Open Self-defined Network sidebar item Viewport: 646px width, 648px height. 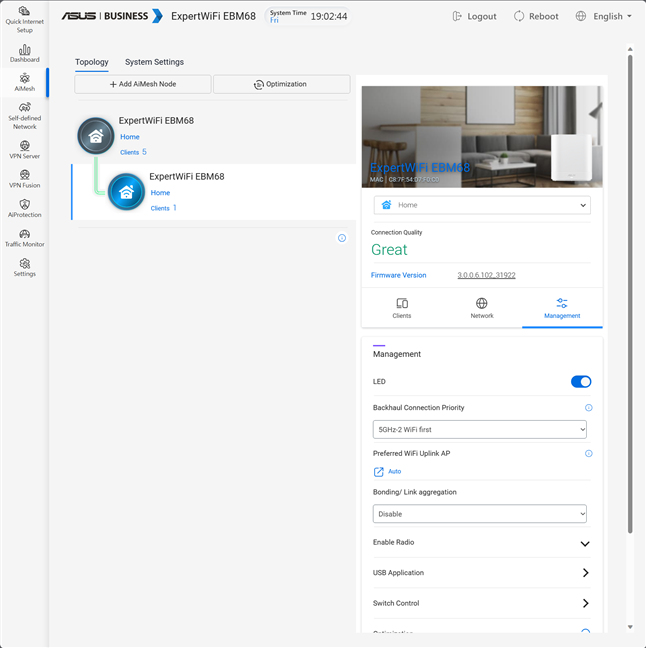tap(24, 116)
